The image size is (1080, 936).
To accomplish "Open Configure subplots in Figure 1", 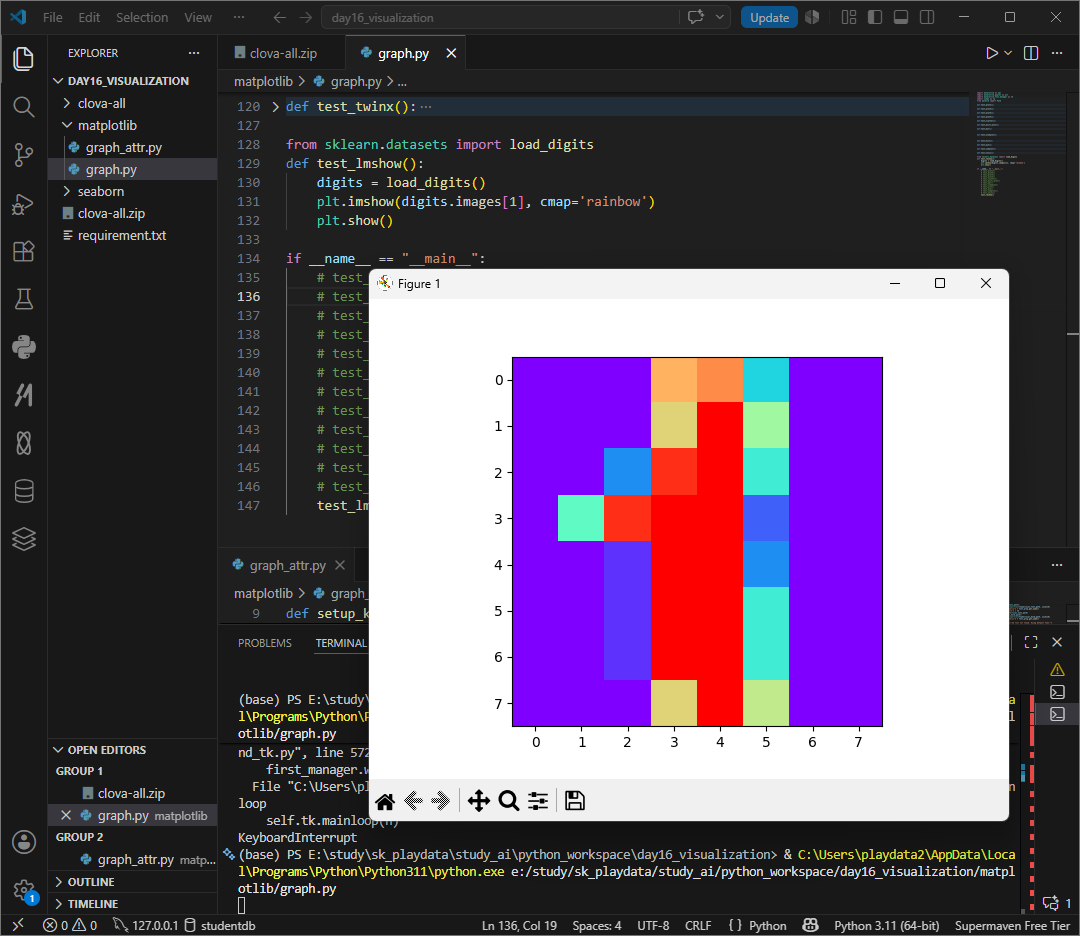I will point(538,801).
